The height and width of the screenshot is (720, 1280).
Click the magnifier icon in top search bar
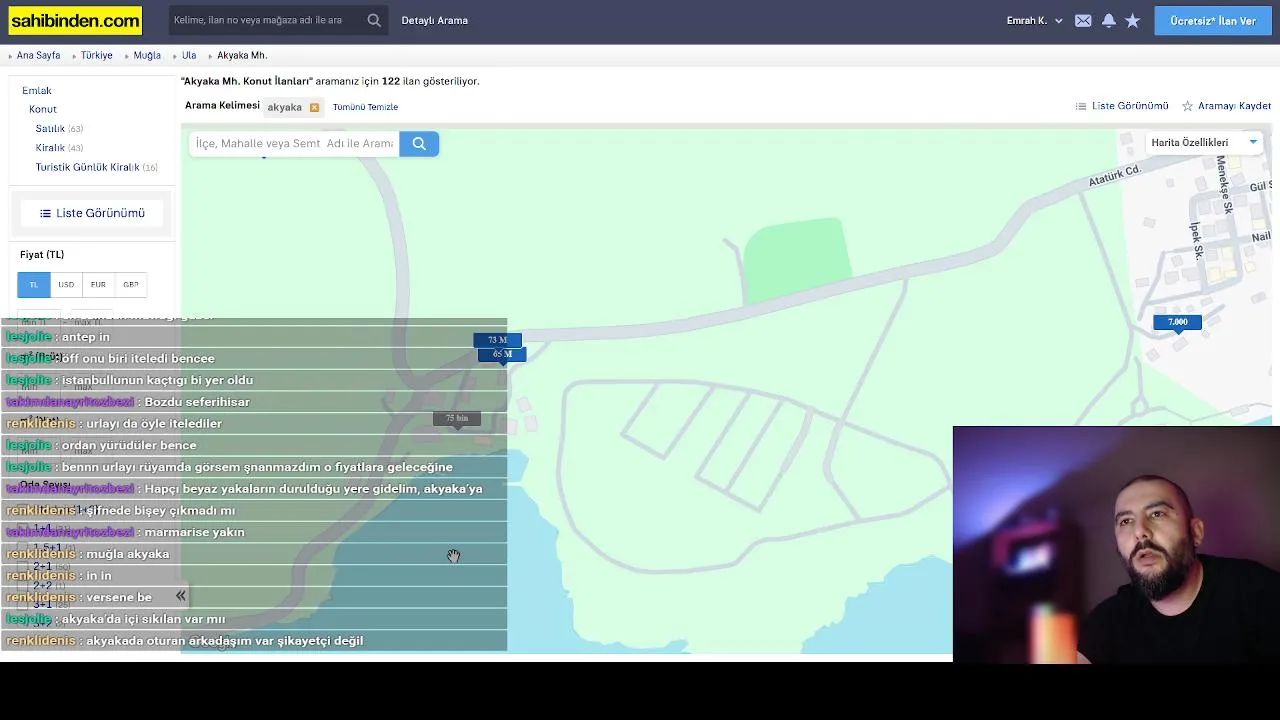[374, 20]
